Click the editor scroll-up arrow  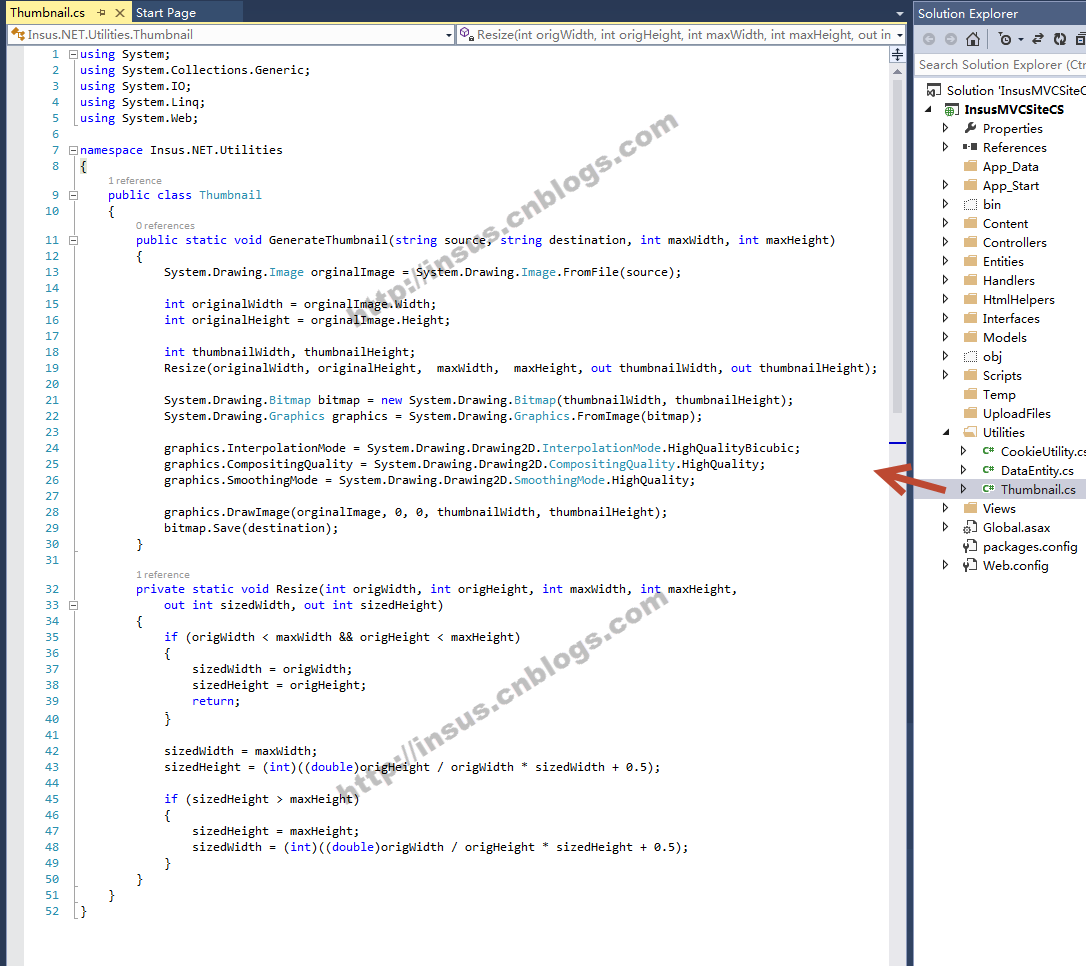(897, 71)
